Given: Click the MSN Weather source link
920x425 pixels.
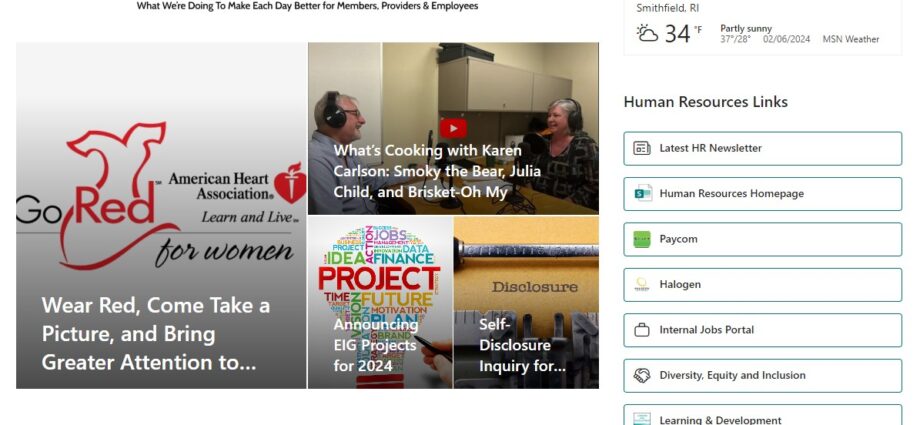Looking at the screenshot, I should click(851, 39).
